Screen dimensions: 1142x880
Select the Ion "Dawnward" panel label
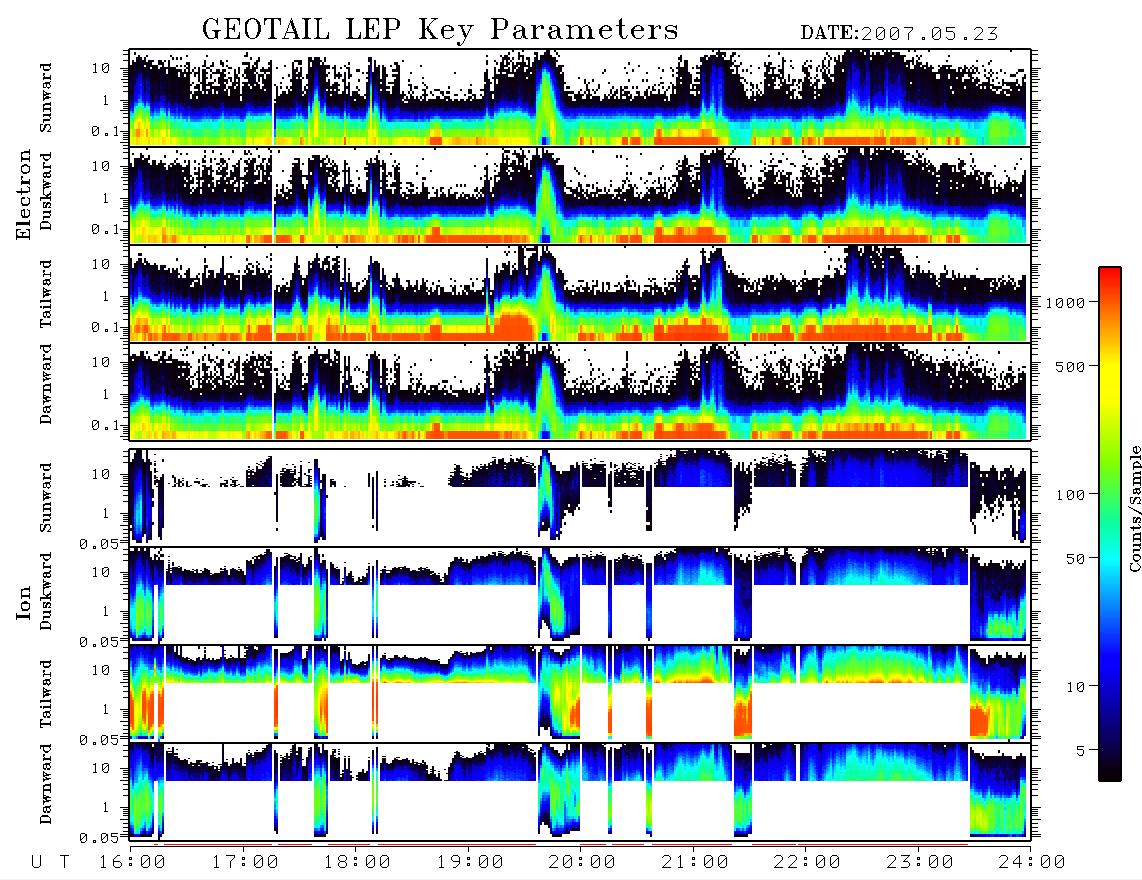46,784
